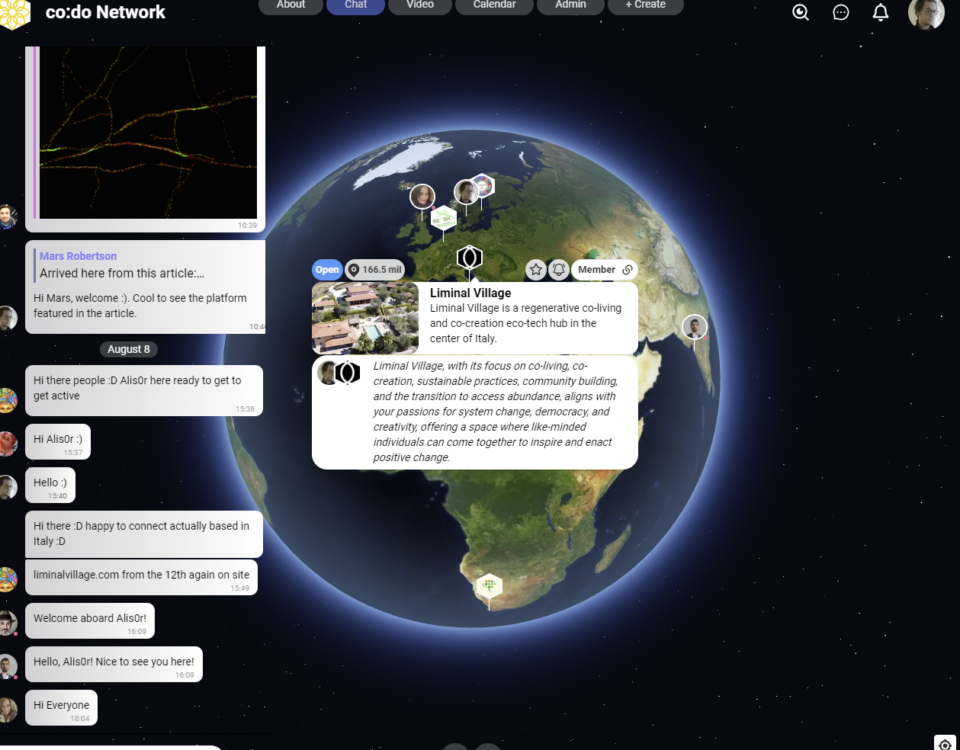This screenshot has width=960, height=750.
Task: Favorite Liminal Village with the star icon
Action: [536, 269]
